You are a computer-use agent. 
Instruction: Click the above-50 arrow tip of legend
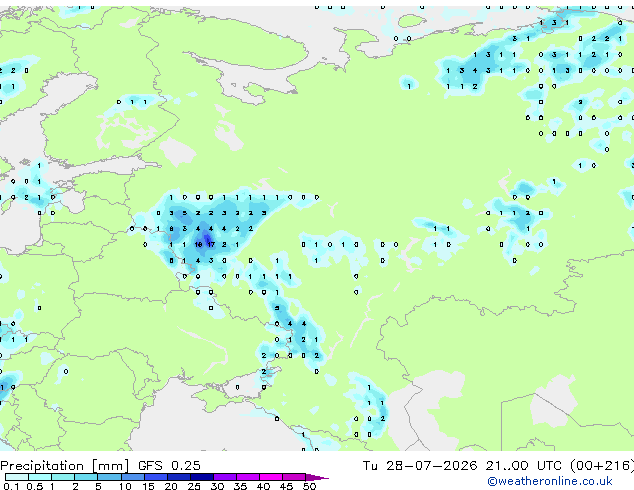point(317,477)
